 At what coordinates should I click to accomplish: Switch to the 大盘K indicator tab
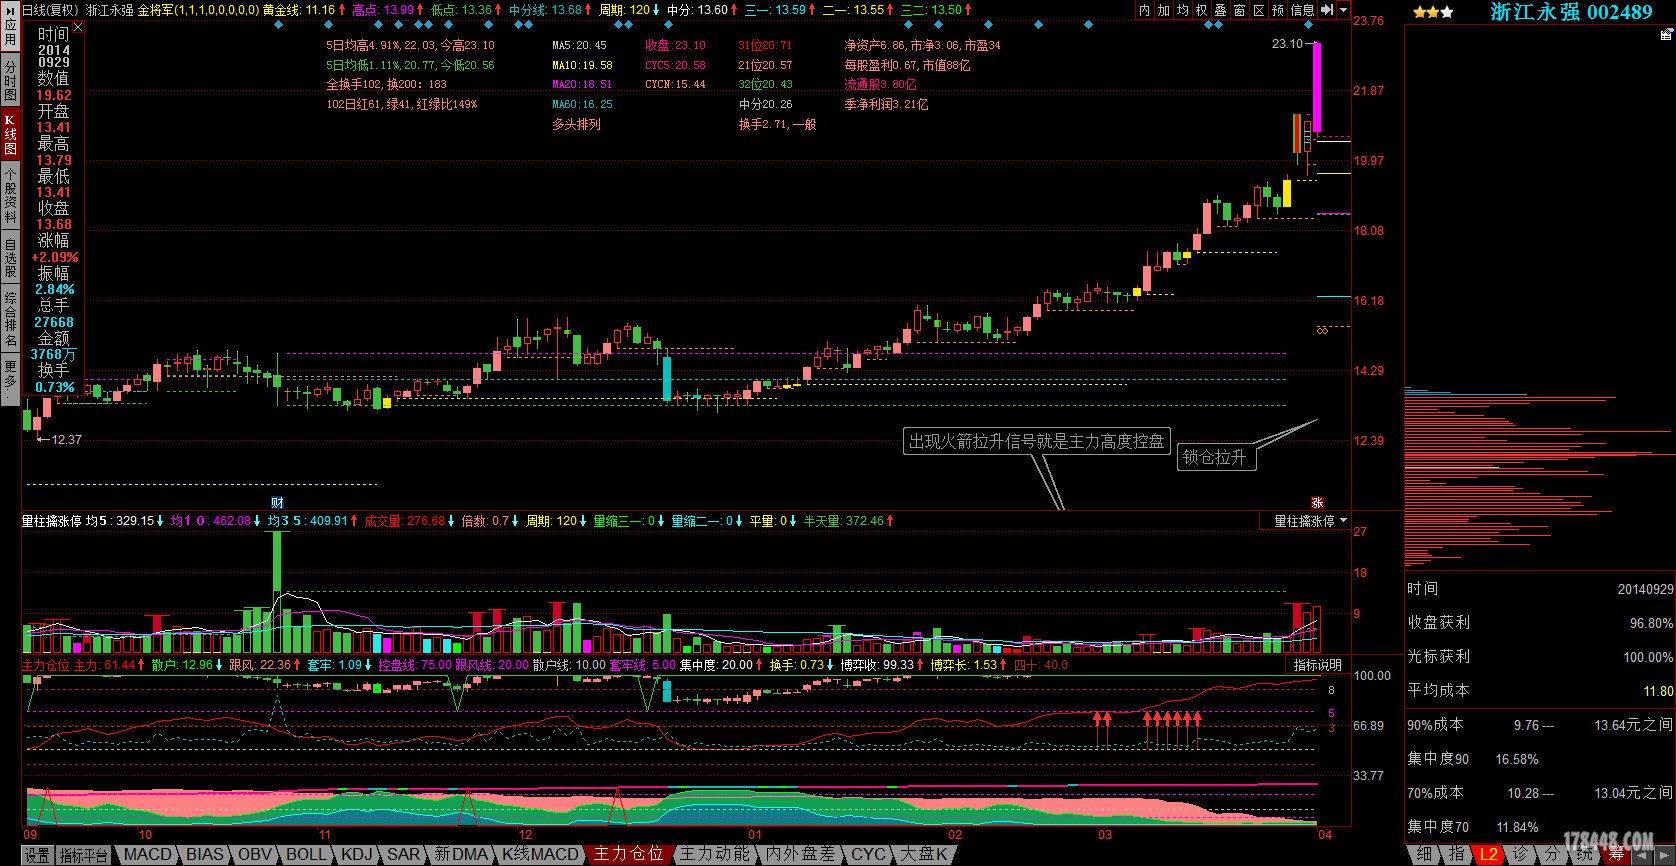923,855
